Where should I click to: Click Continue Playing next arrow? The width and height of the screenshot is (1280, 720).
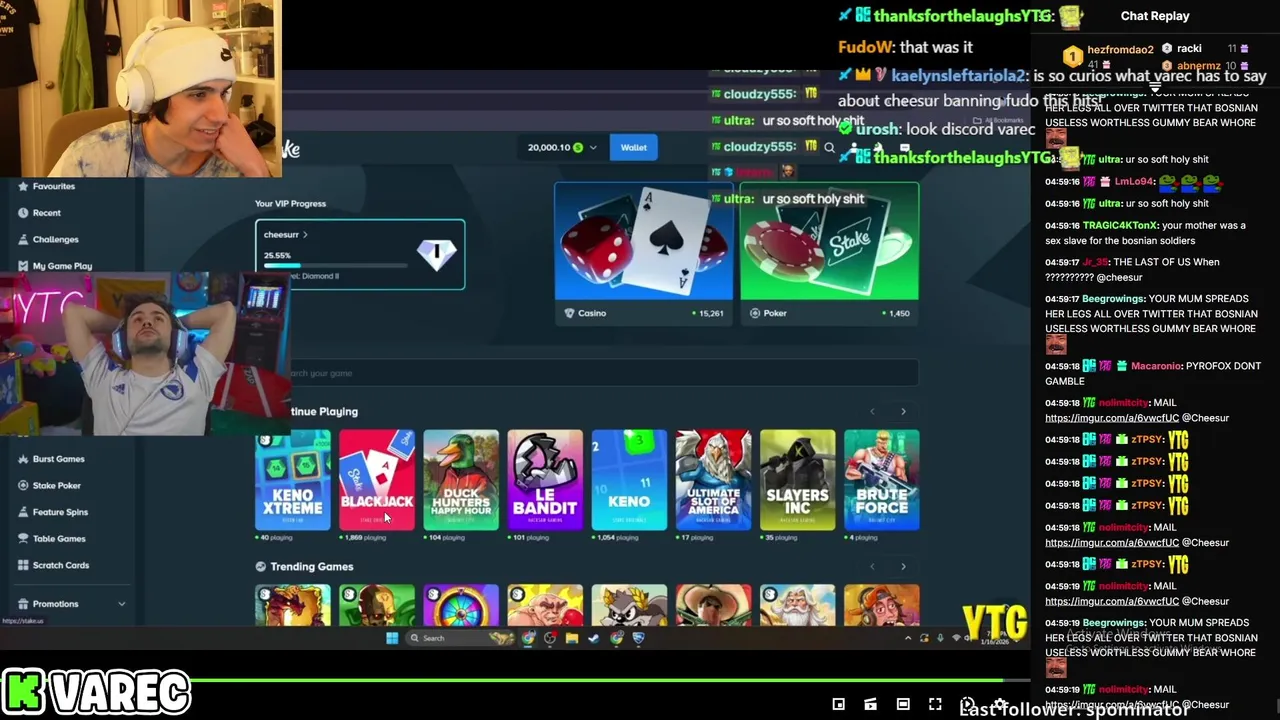(x=903, y=411)
